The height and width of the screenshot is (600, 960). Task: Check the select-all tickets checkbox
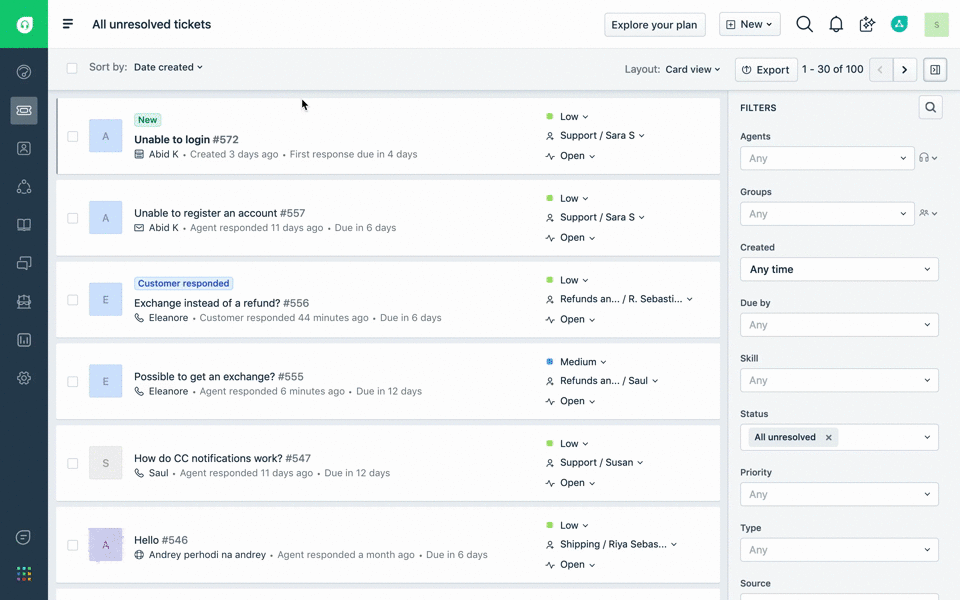72,68
